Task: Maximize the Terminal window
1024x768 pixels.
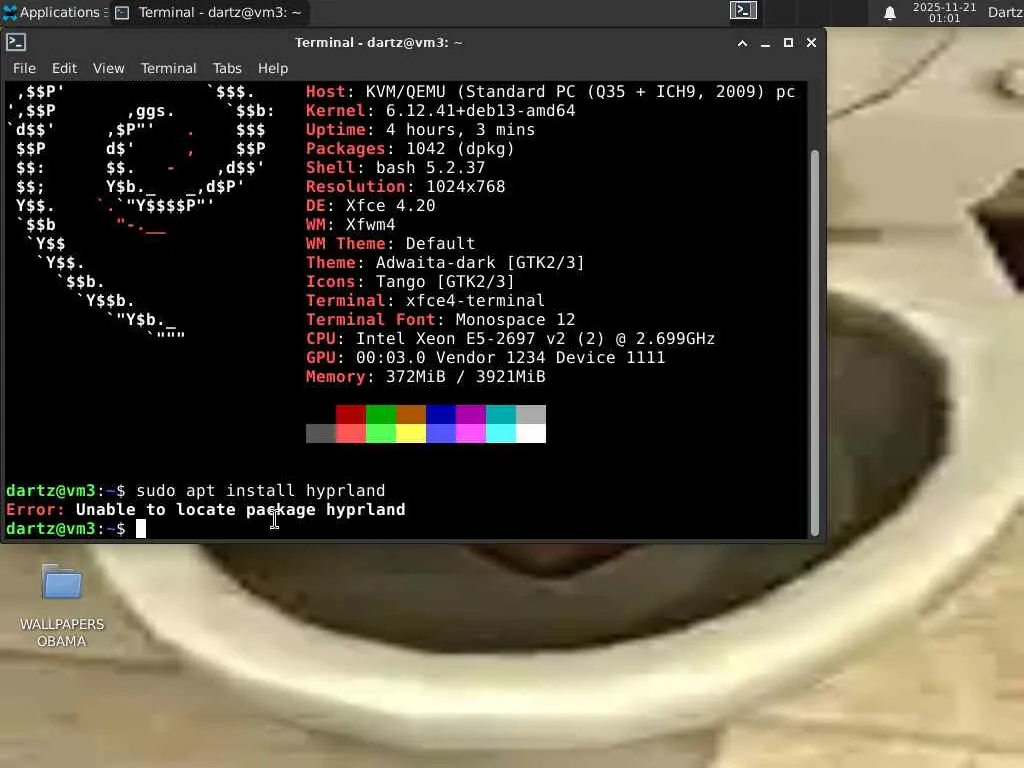Action: [x=788, y=43]
